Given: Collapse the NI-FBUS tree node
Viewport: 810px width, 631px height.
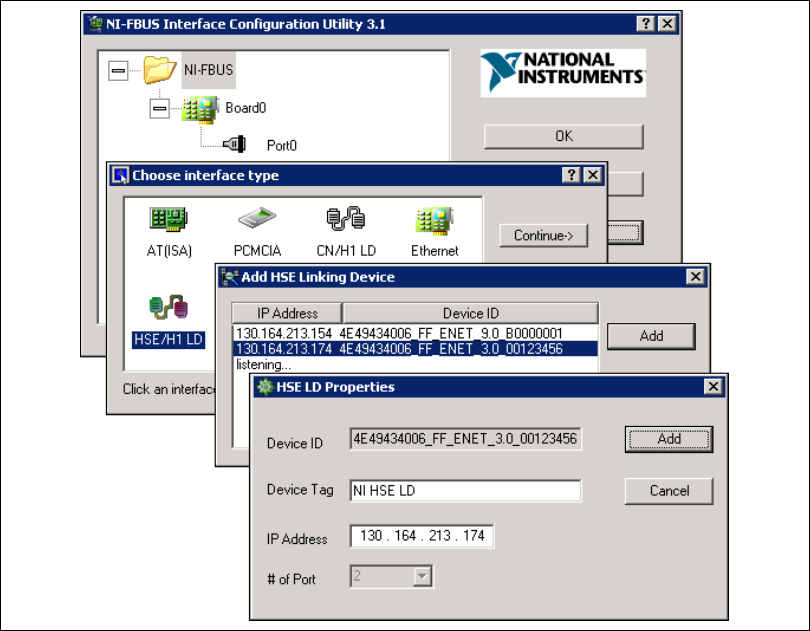Looking at the screenshot, I should tap(118, 70).
